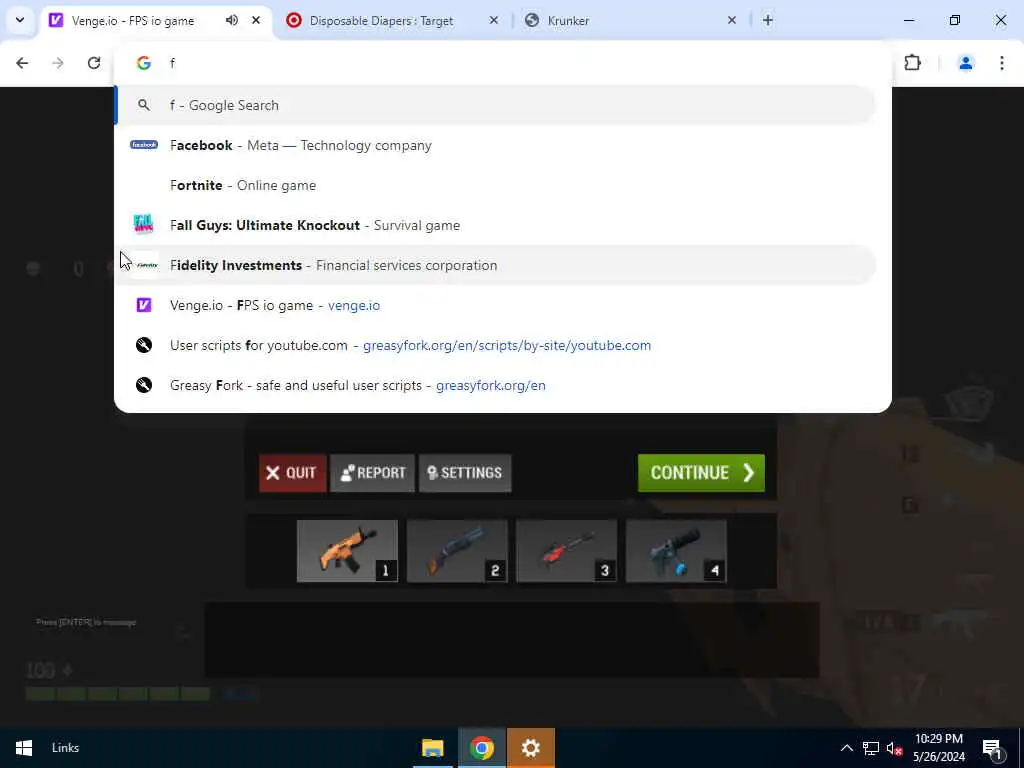The image size is (1024, 768).
Task: Click the Google icon in address bar
Action: [144, 63]
